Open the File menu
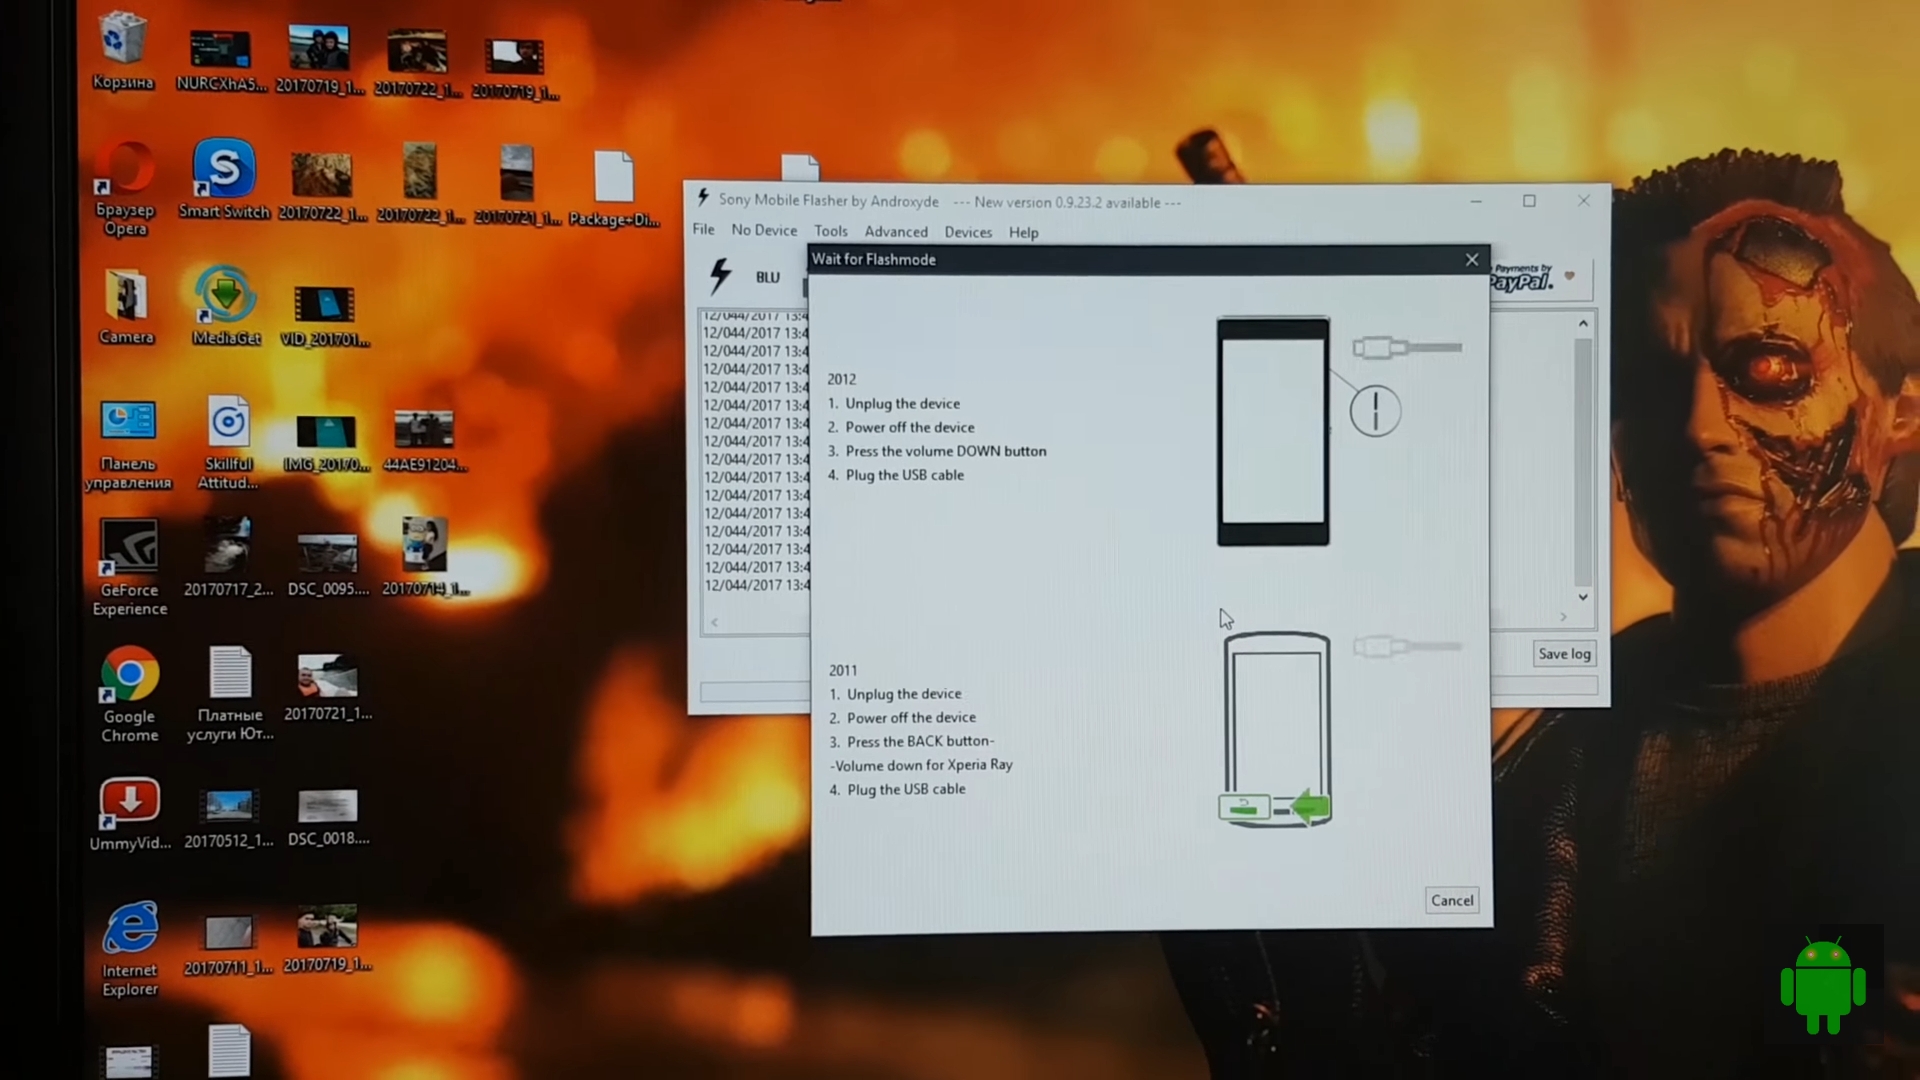The width and height of the screenshot is (1920, 1080). tap(703, 230)
